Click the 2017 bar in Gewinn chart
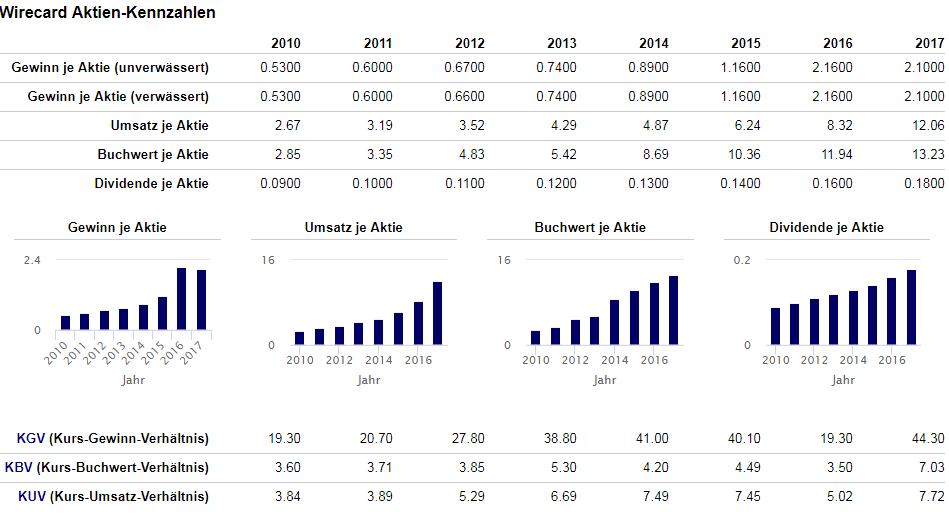 pyautogui.click(x=202, y=300)
